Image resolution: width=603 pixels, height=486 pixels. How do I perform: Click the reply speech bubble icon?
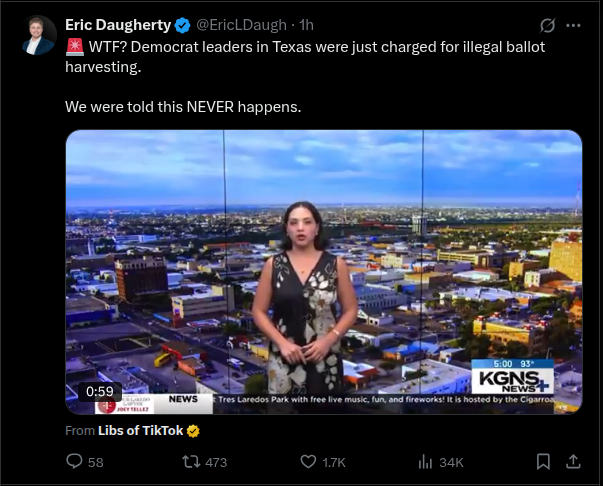click(x=74, y=461)
